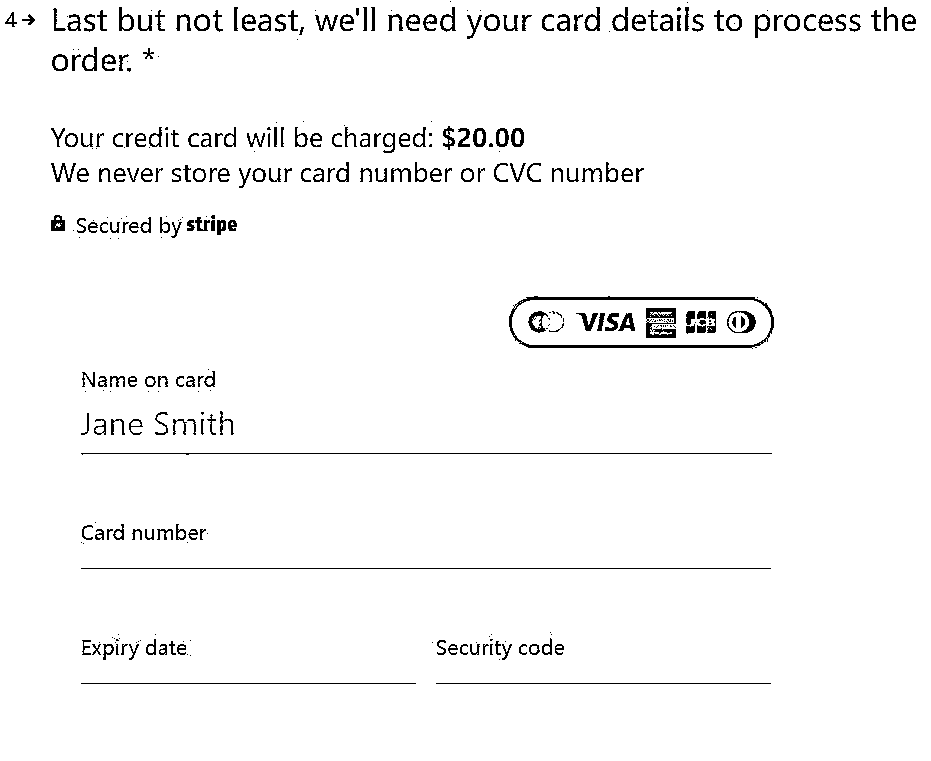Focus the Security code input field
Viewport: 931px width, 761px height.
click(603, 671)
